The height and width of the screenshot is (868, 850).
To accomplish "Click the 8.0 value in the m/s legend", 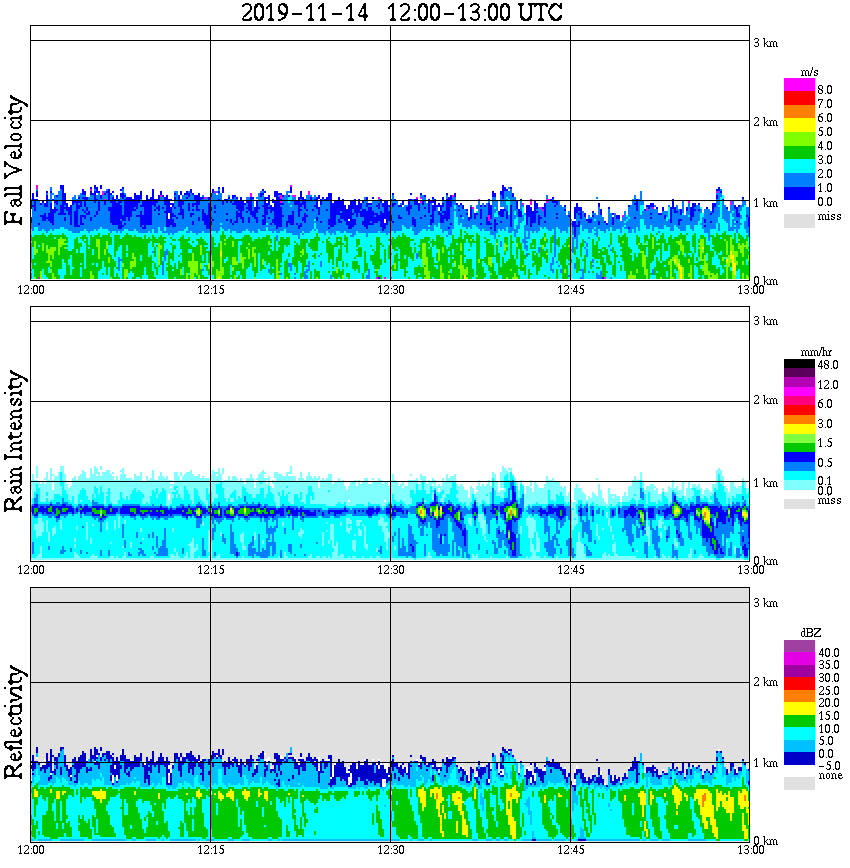I will (825, 90).
